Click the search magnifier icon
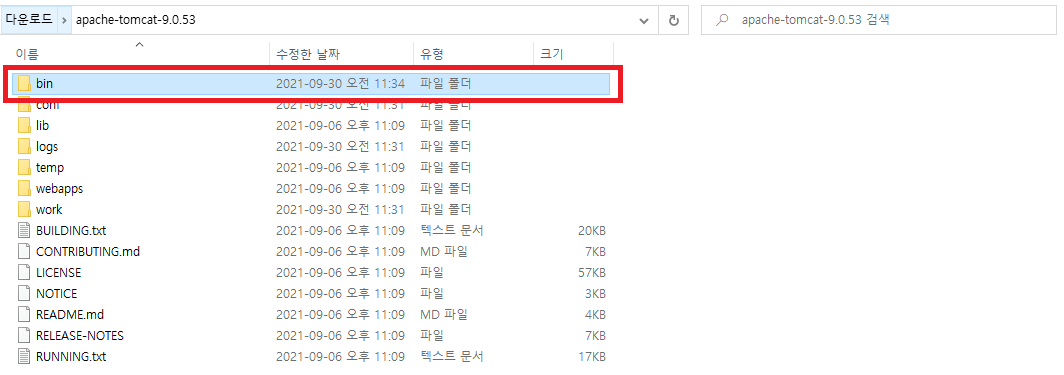Image resolution: width=1064 pixels, height=375 pixels. coord(723,20)
